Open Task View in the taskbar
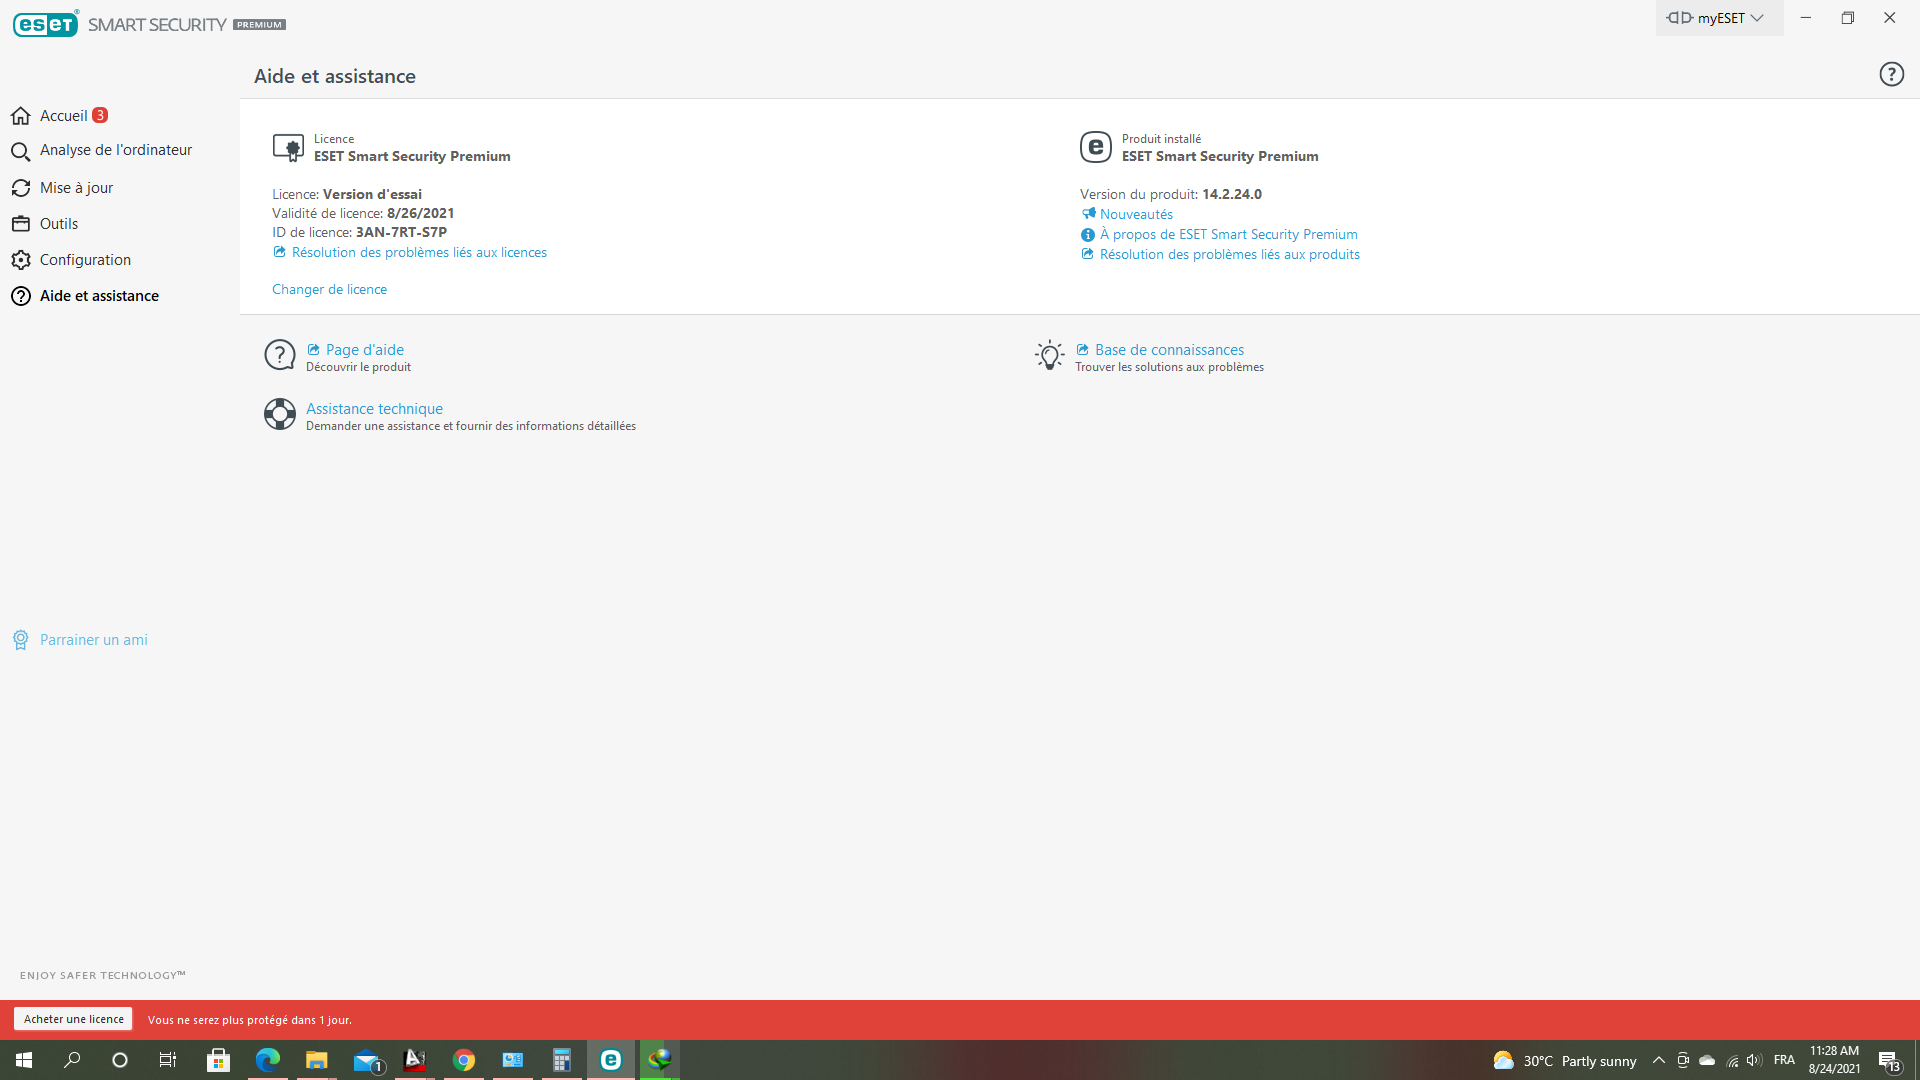This screenshot has width=1920, height=1080. 168,1060
